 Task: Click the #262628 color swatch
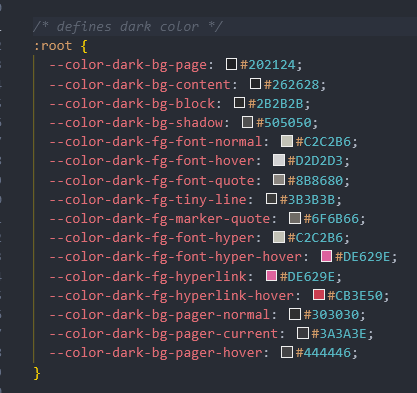click(x=255, y=83)
